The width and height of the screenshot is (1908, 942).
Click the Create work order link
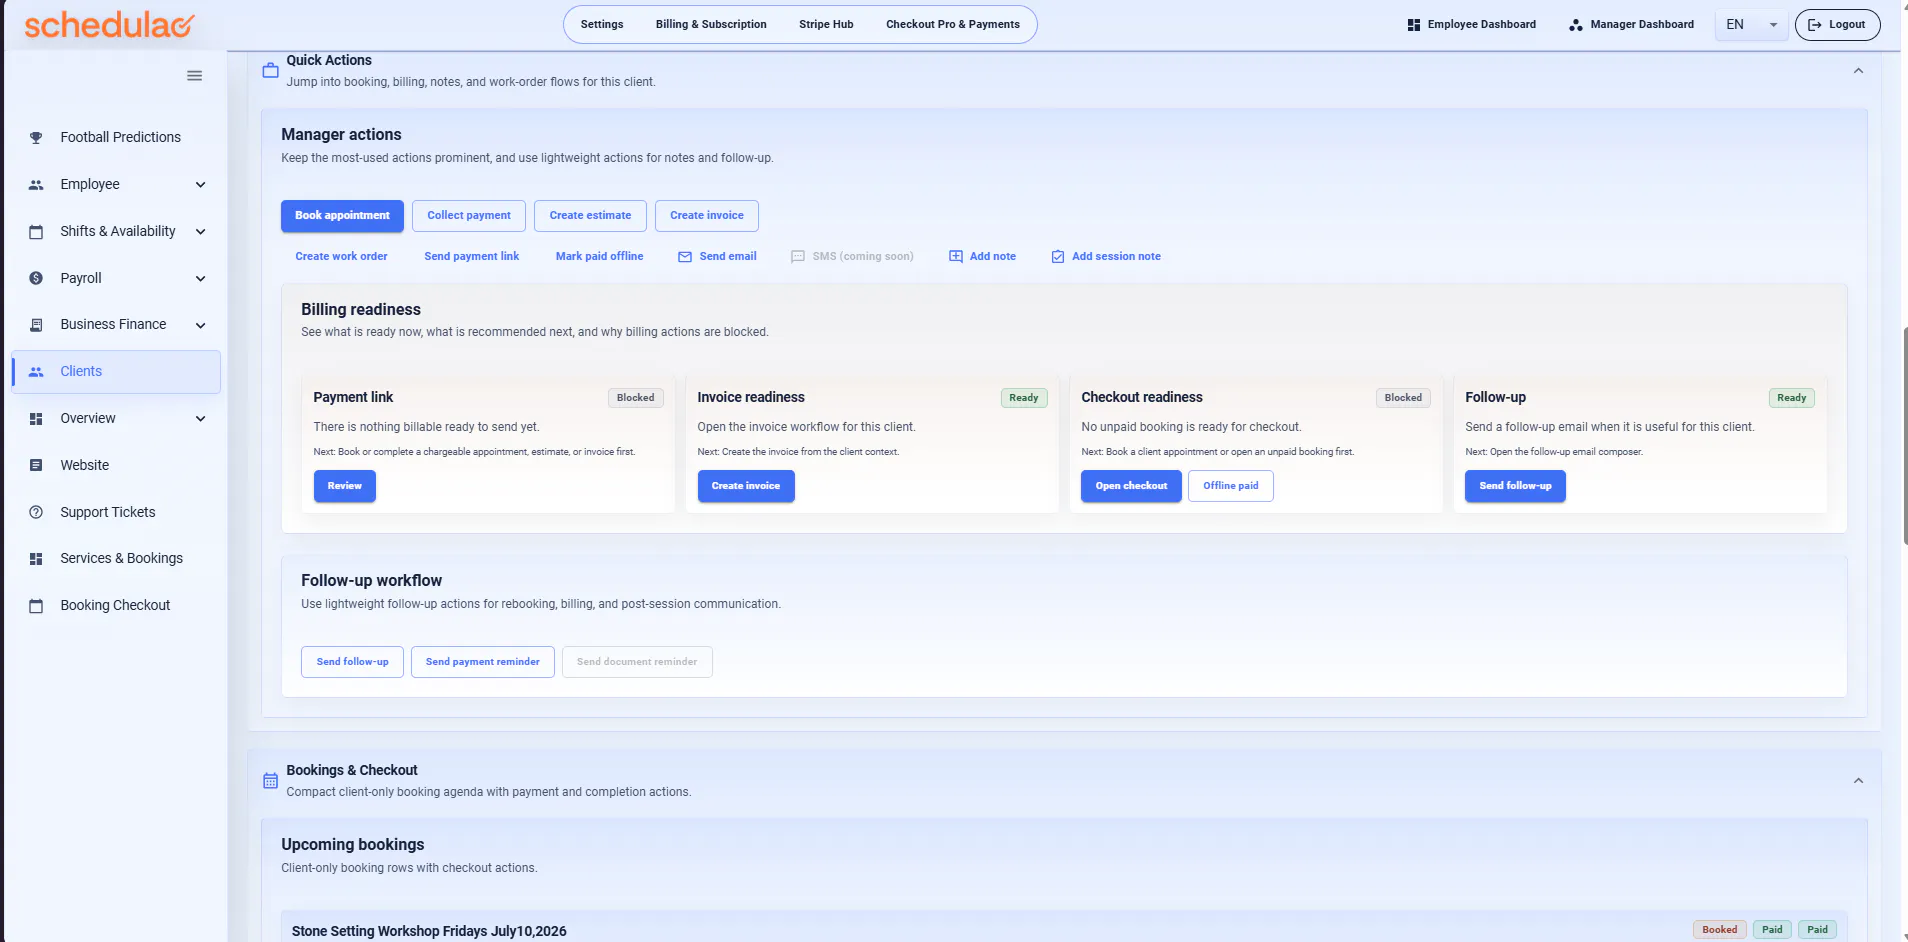[341, 257]
